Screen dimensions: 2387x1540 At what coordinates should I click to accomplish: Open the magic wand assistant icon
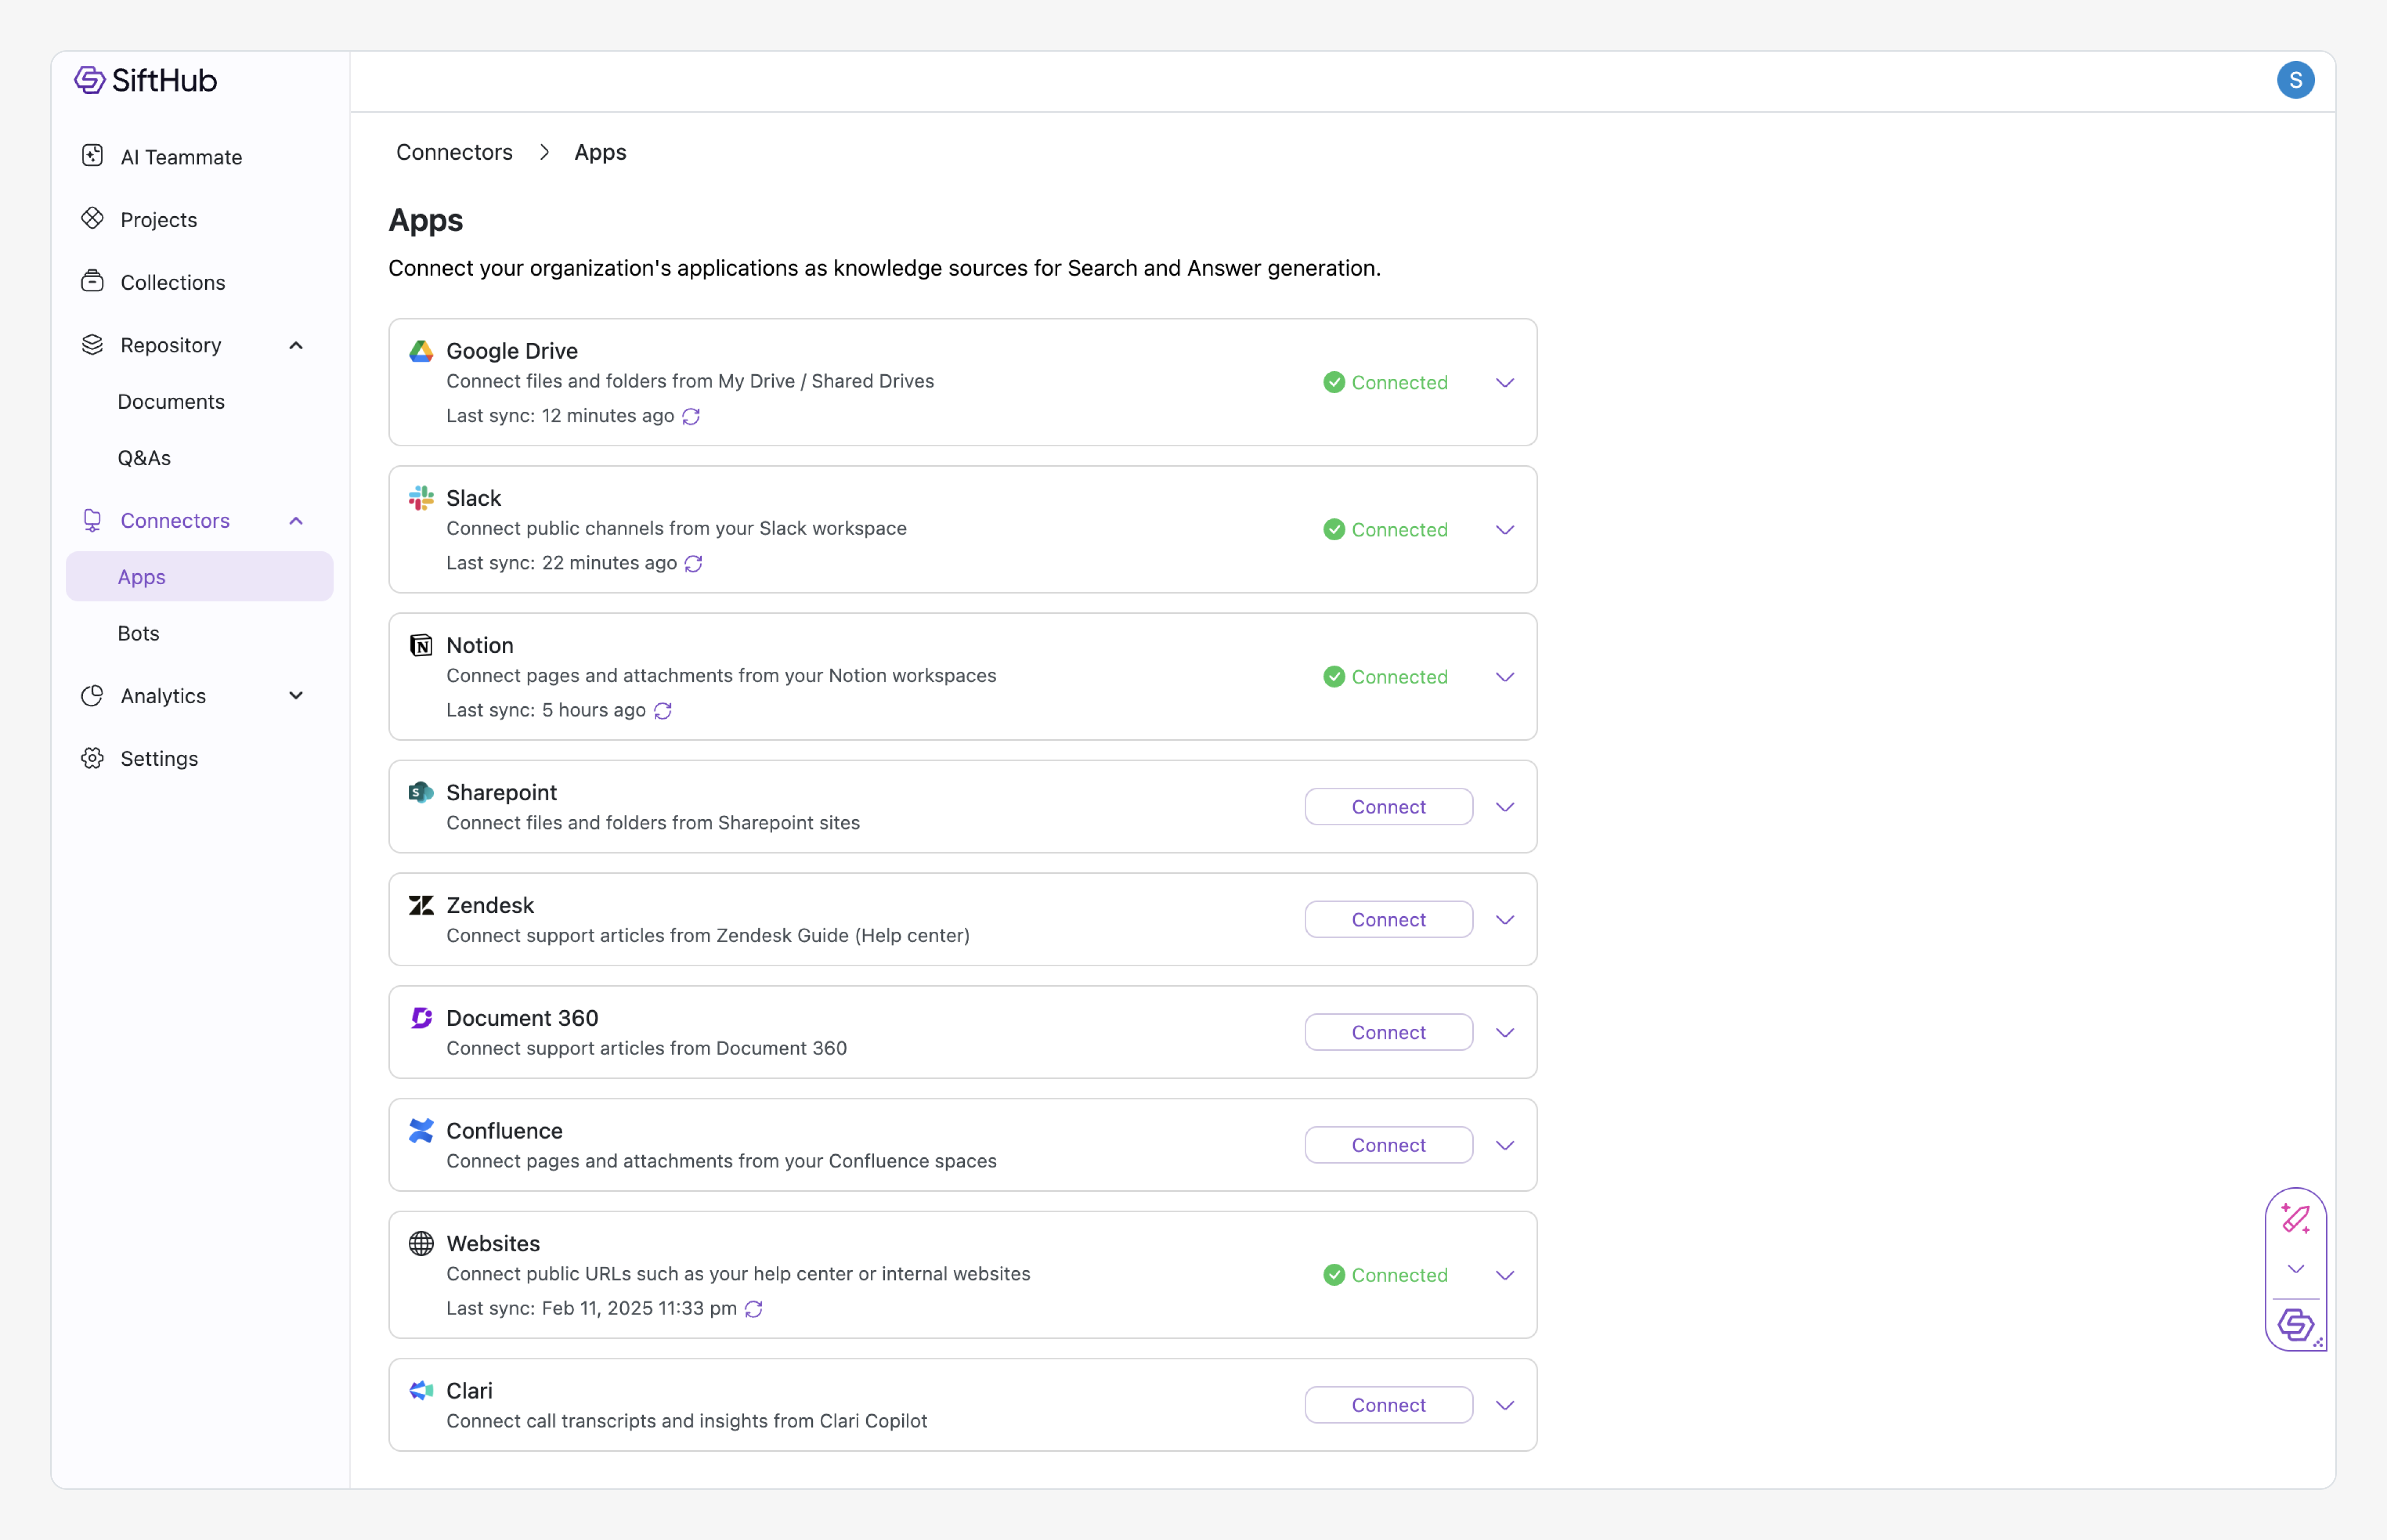coord(2295,1218)
